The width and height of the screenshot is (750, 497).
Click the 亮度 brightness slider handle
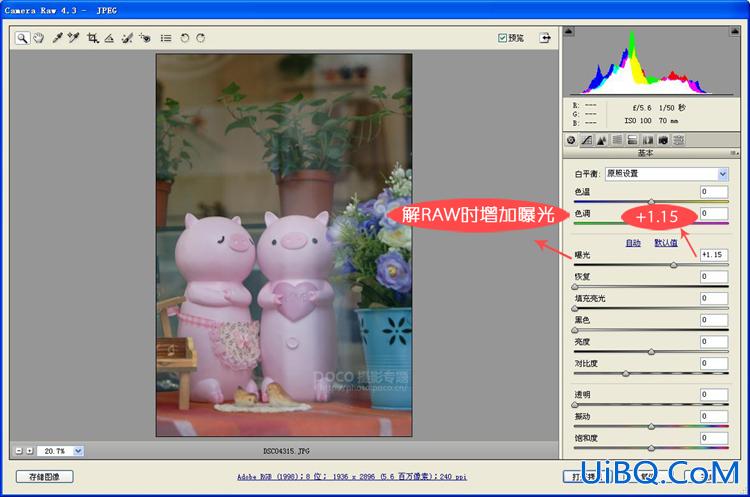point(651,352)
